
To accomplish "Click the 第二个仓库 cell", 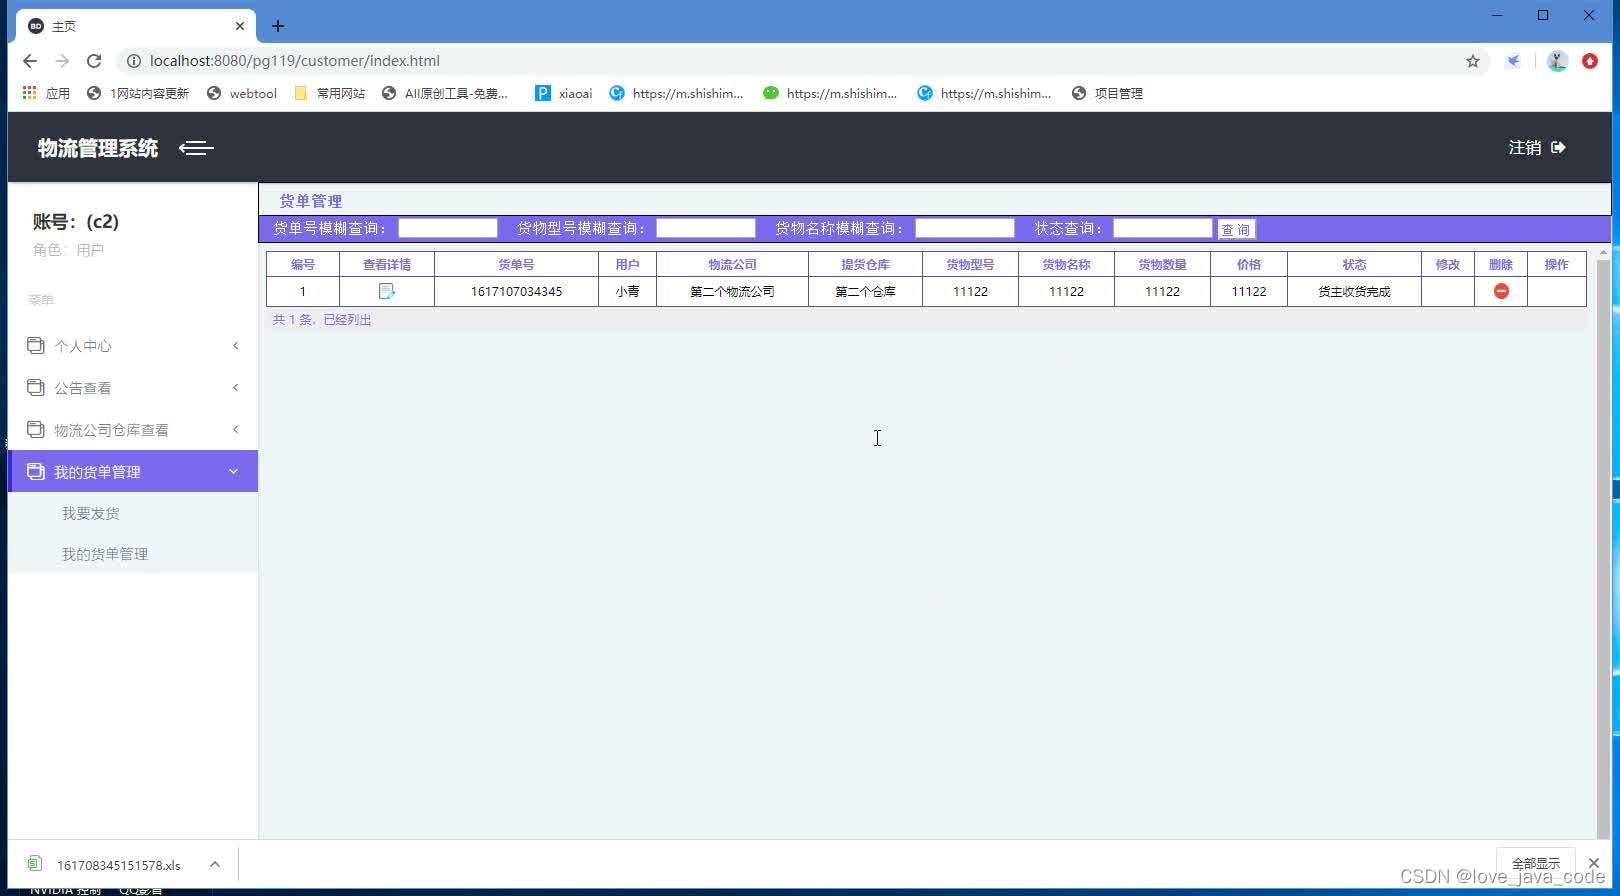I will 865,291.
